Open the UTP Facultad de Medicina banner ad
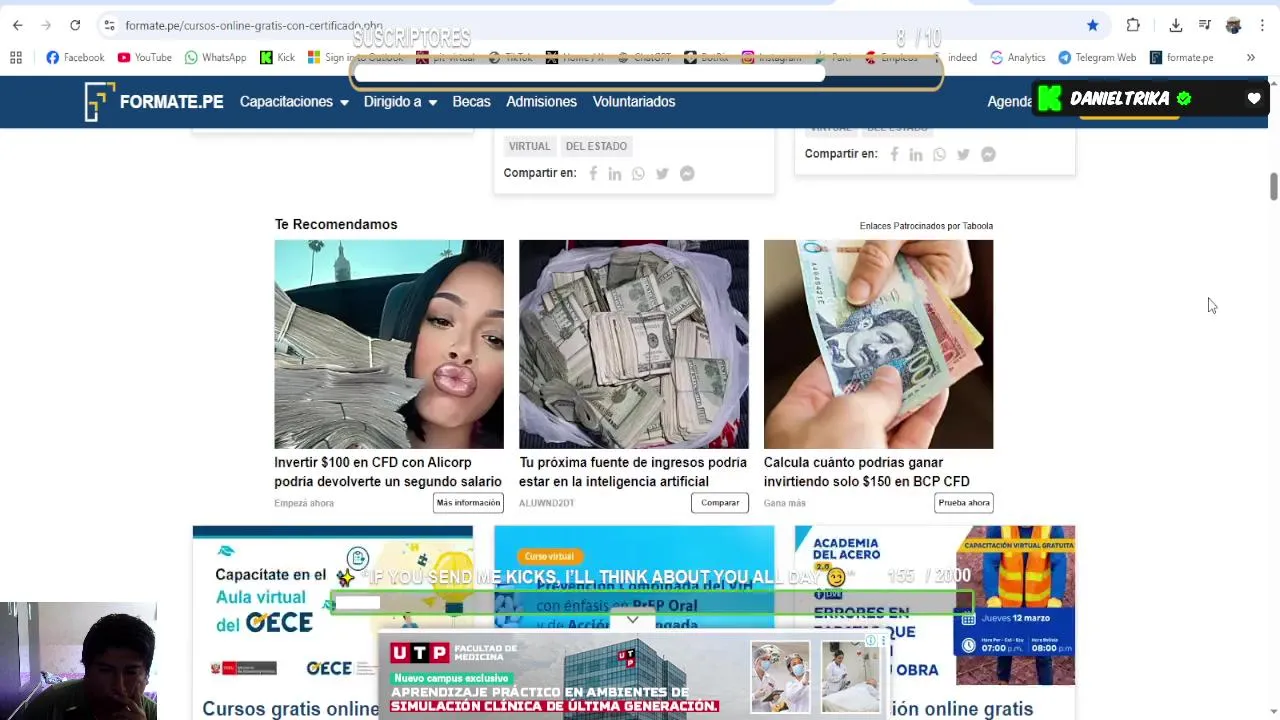The width and height of the screenshot is (1280, 720). pyautogui.click(x=632, y=676)
